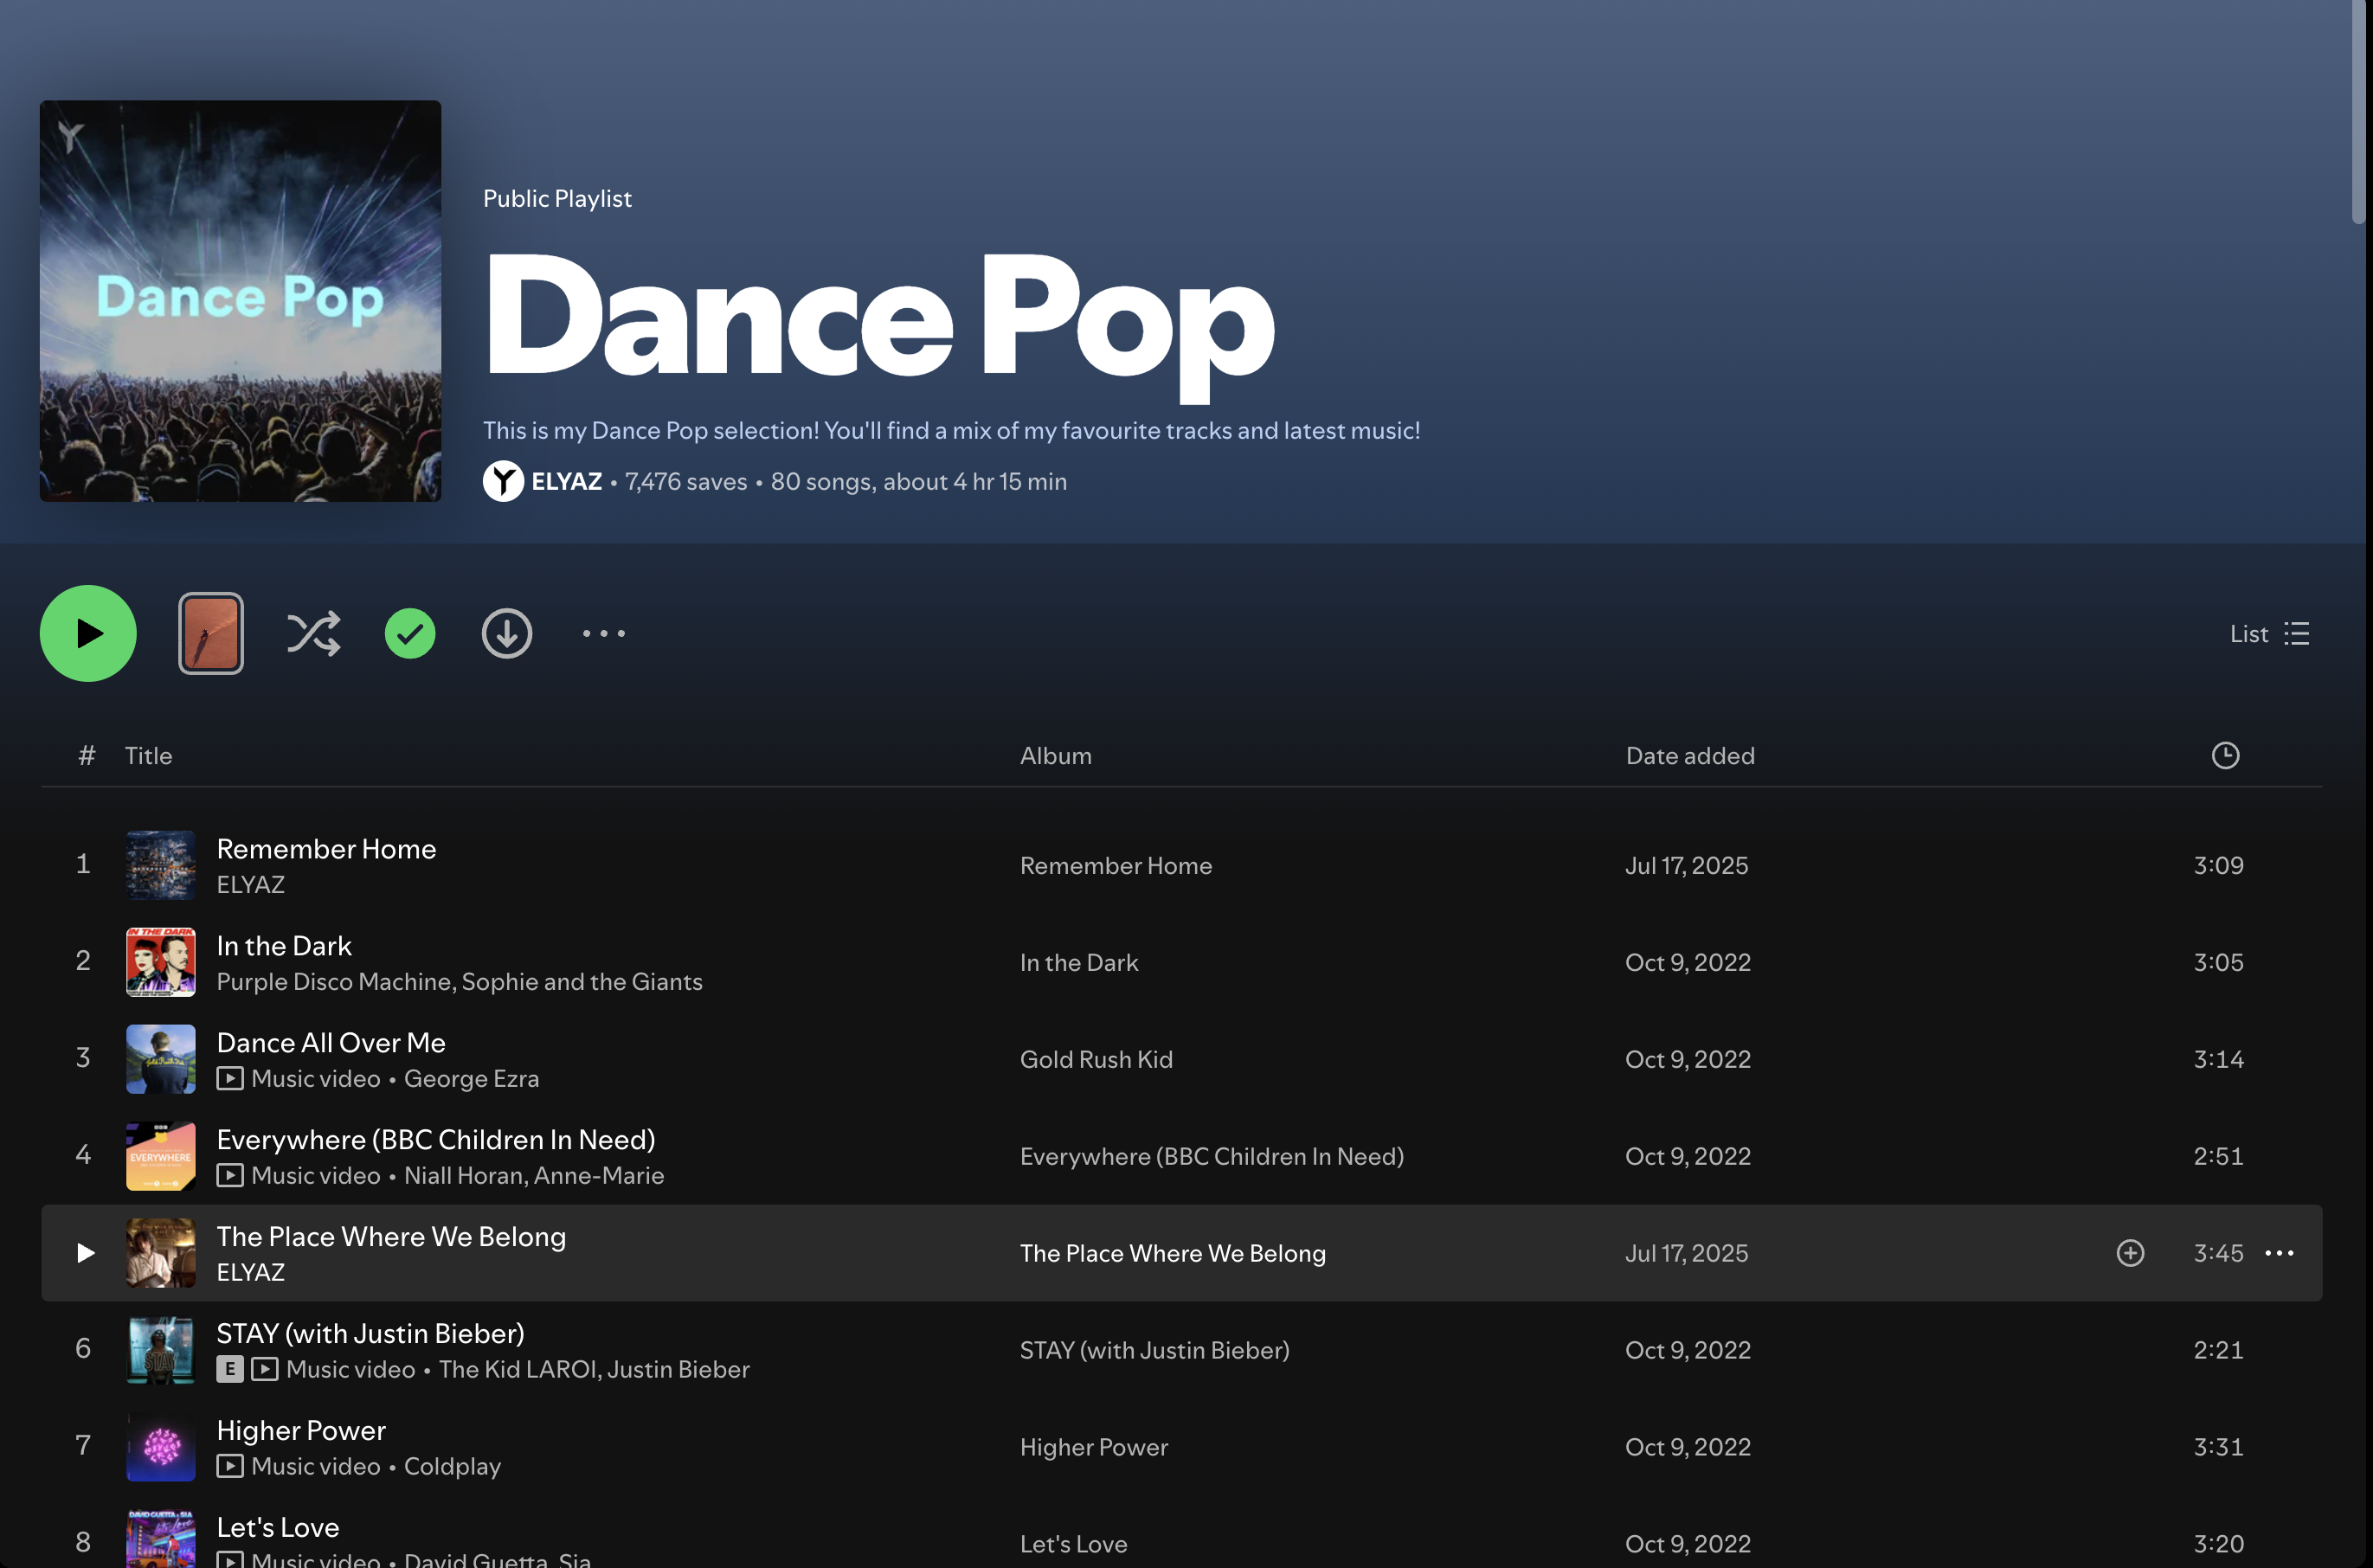Open the playlist three-dot More options
The image size is (2373, 1568).
604,634
